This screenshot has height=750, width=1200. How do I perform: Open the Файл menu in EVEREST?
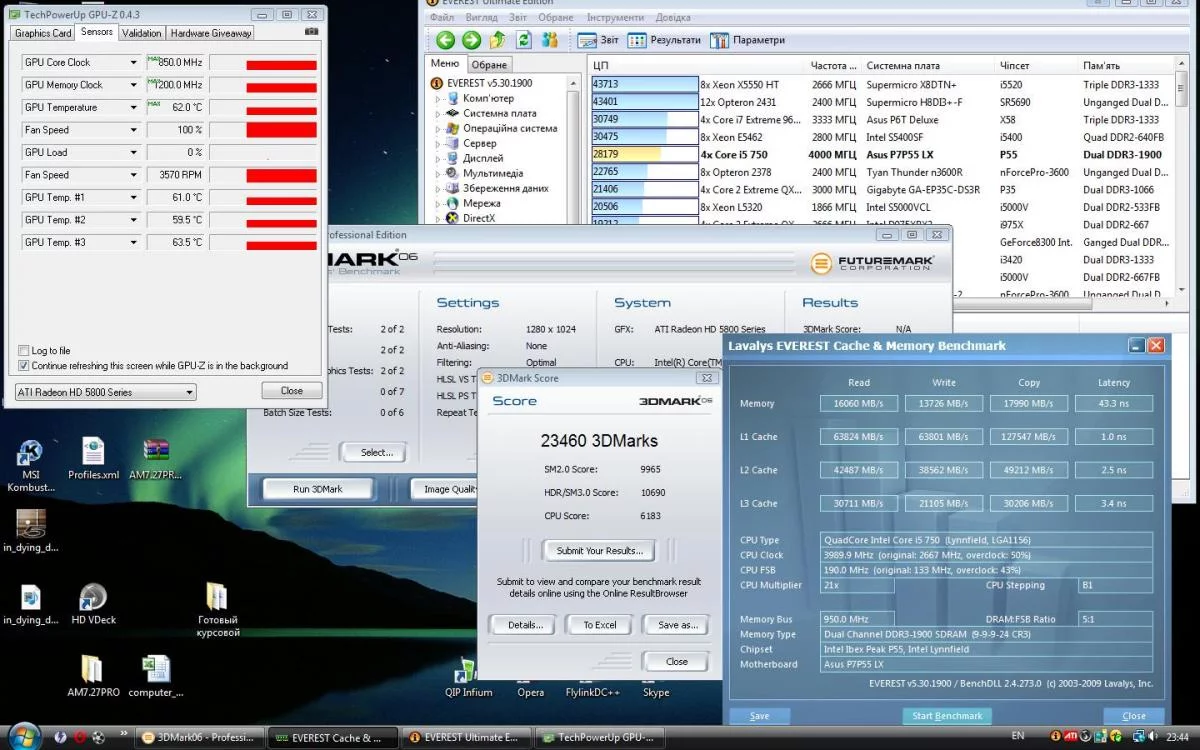point(441,17)
